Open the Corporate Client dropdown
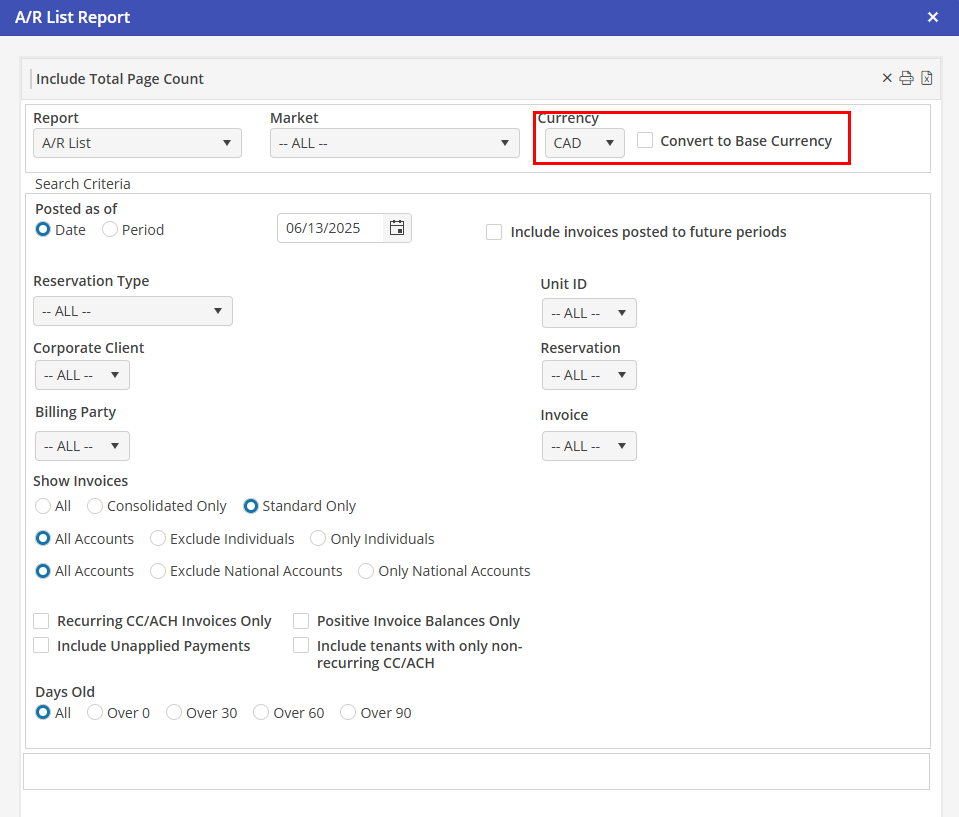This screenshot has height=817, width=959. point(82,375)
